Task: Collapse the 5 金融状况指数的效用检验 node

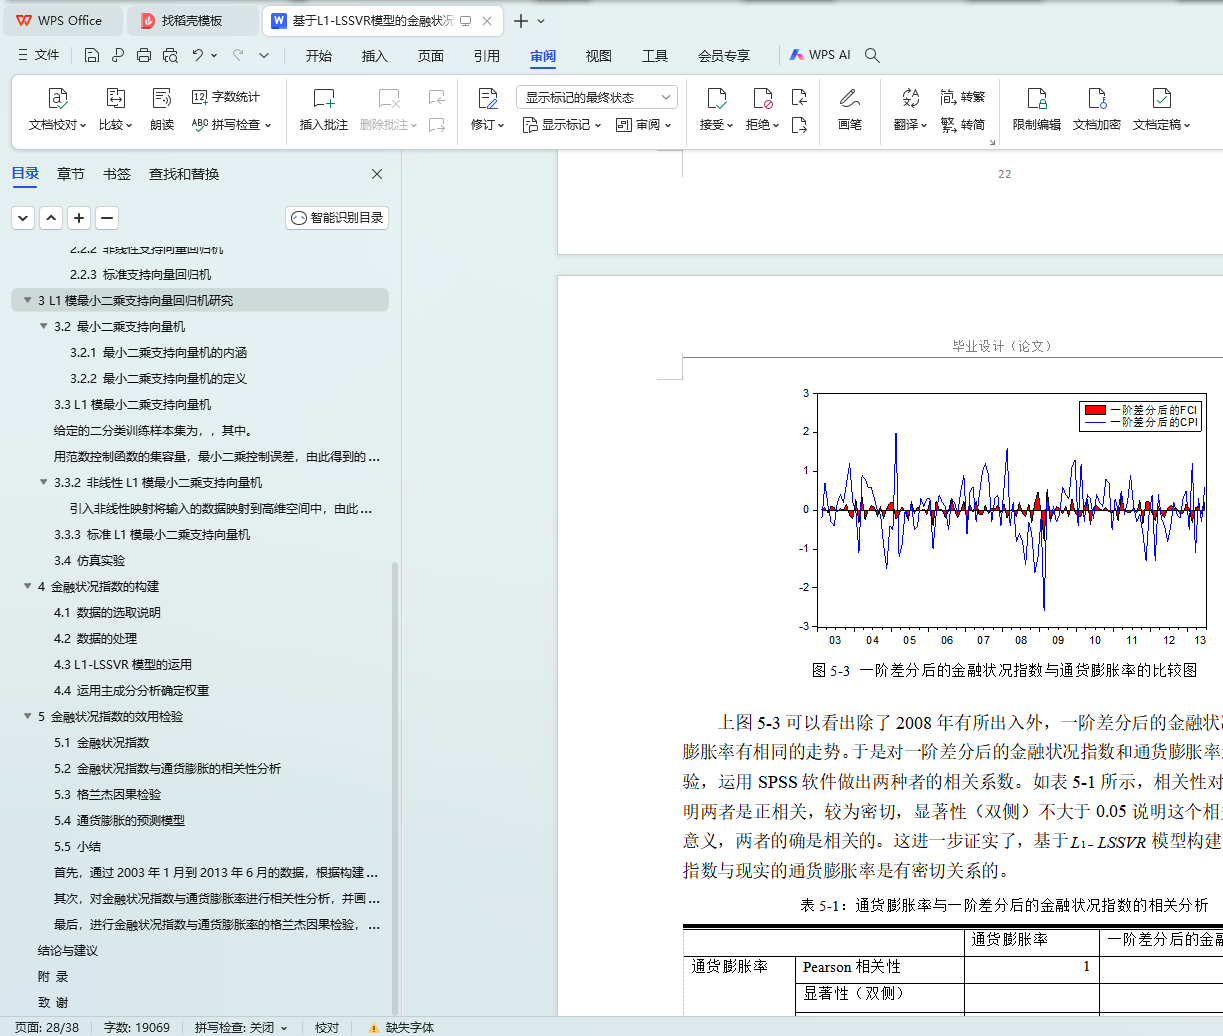Action: pyautogui.click(x=27, y=716)
